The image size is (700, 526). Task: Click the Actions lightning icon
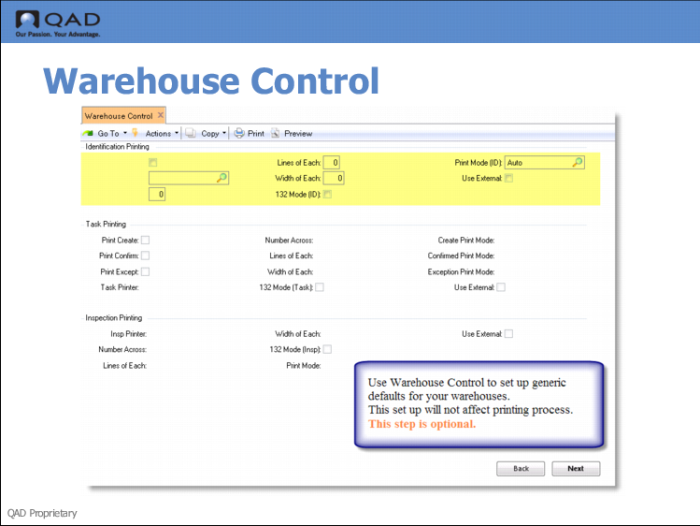point(135,133)
